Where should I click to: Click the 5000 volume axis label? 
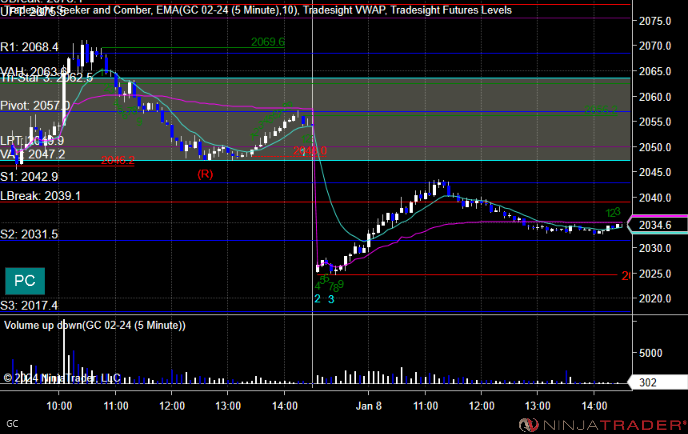[651, 353]
